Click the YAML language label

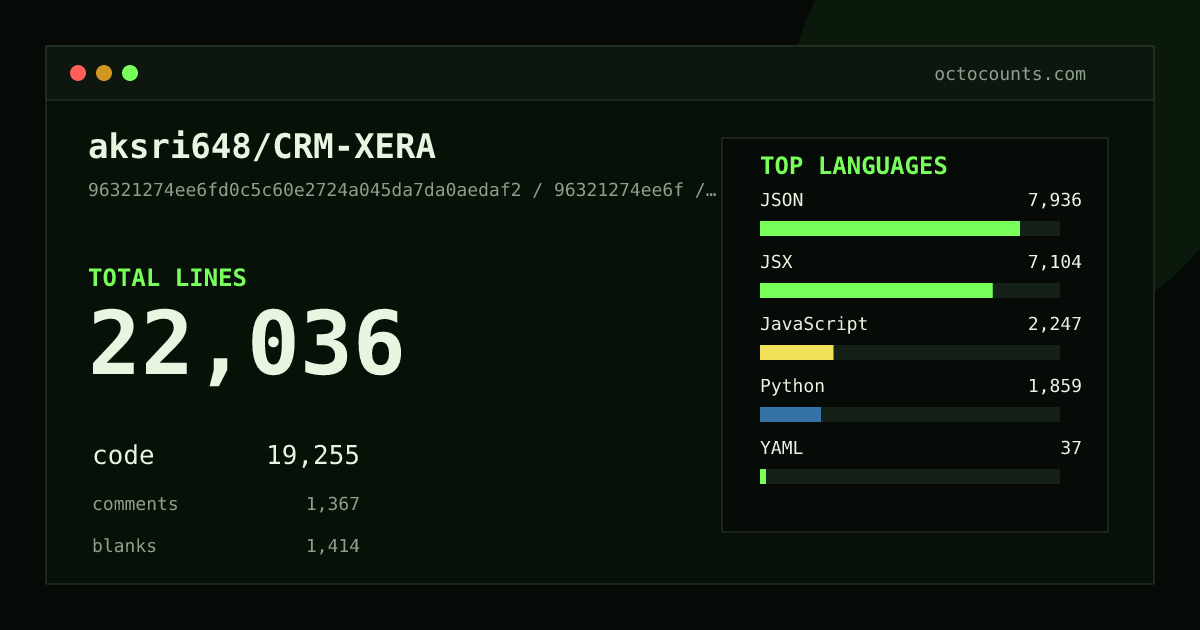click(x=781, y=448)
